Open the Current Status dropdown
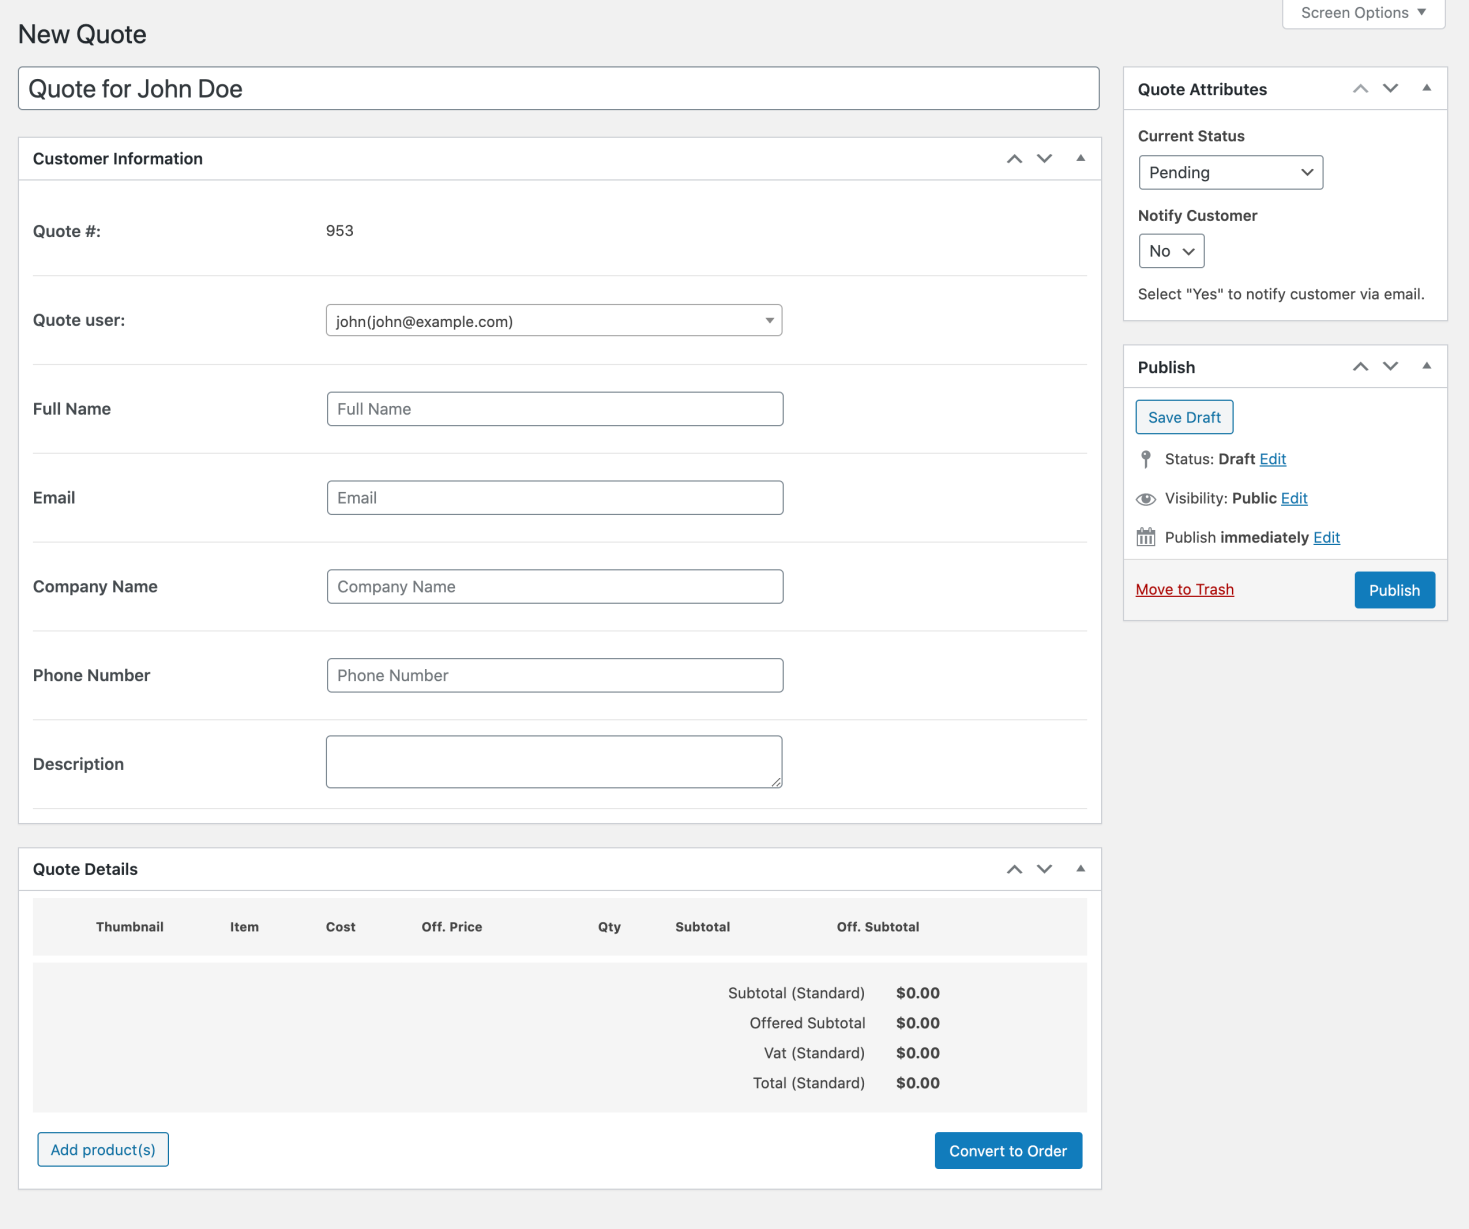The width and height of the screenshot is (1469, 1229). coord(1230,172)
